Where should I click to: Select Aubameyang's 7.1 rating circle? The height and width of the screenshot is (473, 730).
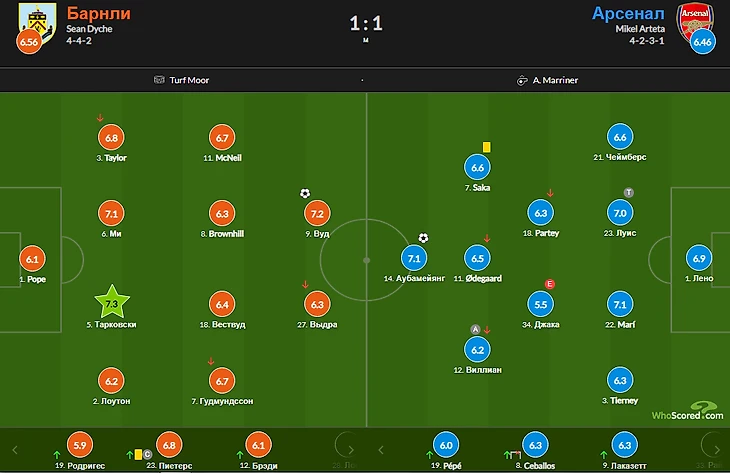click(x=413, y=258)
